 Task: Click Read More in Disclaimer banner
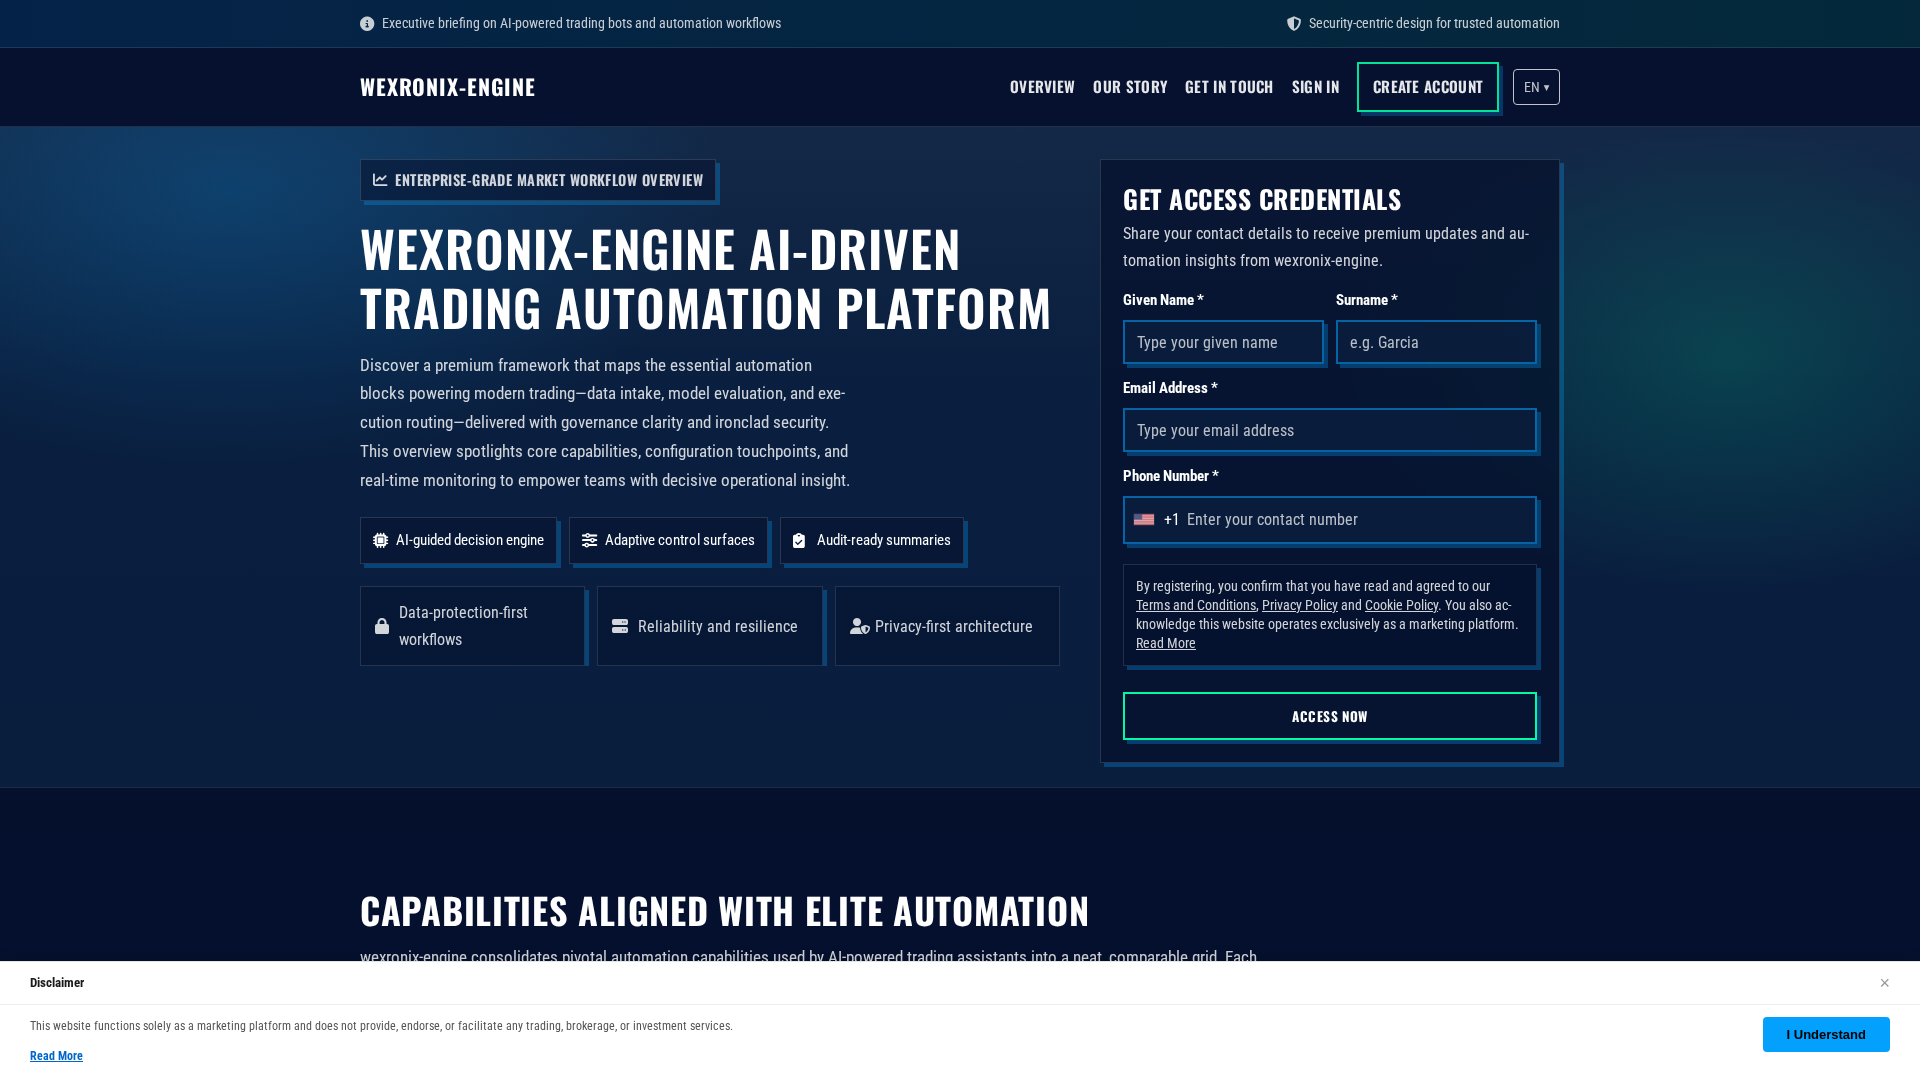(56, 1056)
